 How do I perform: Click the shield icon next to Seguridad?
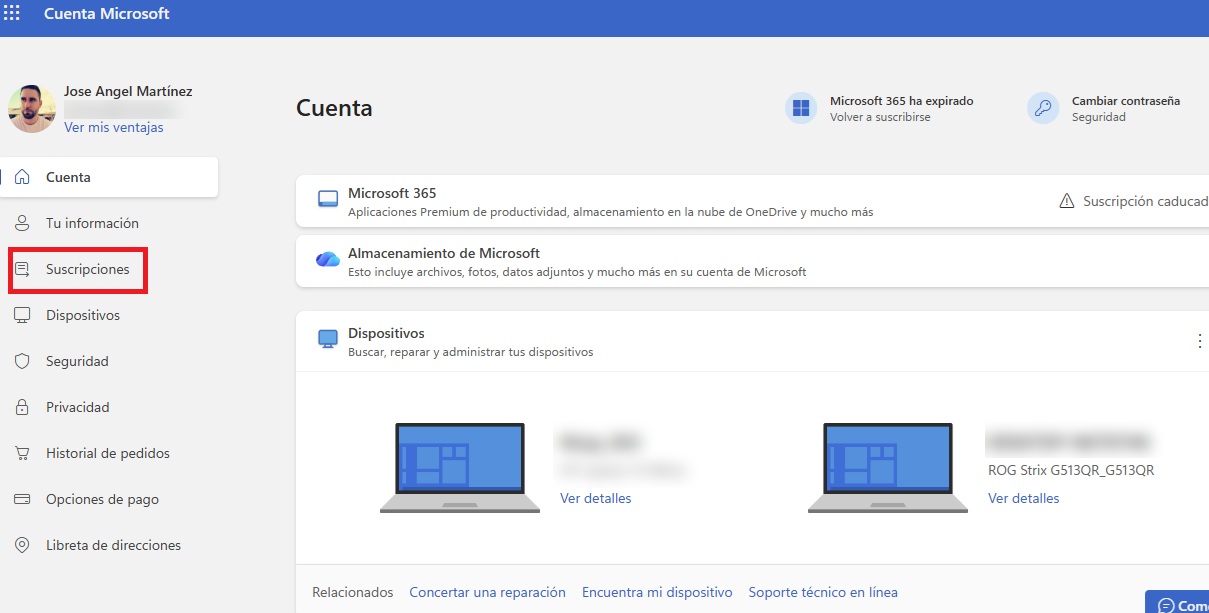(22, 361)
